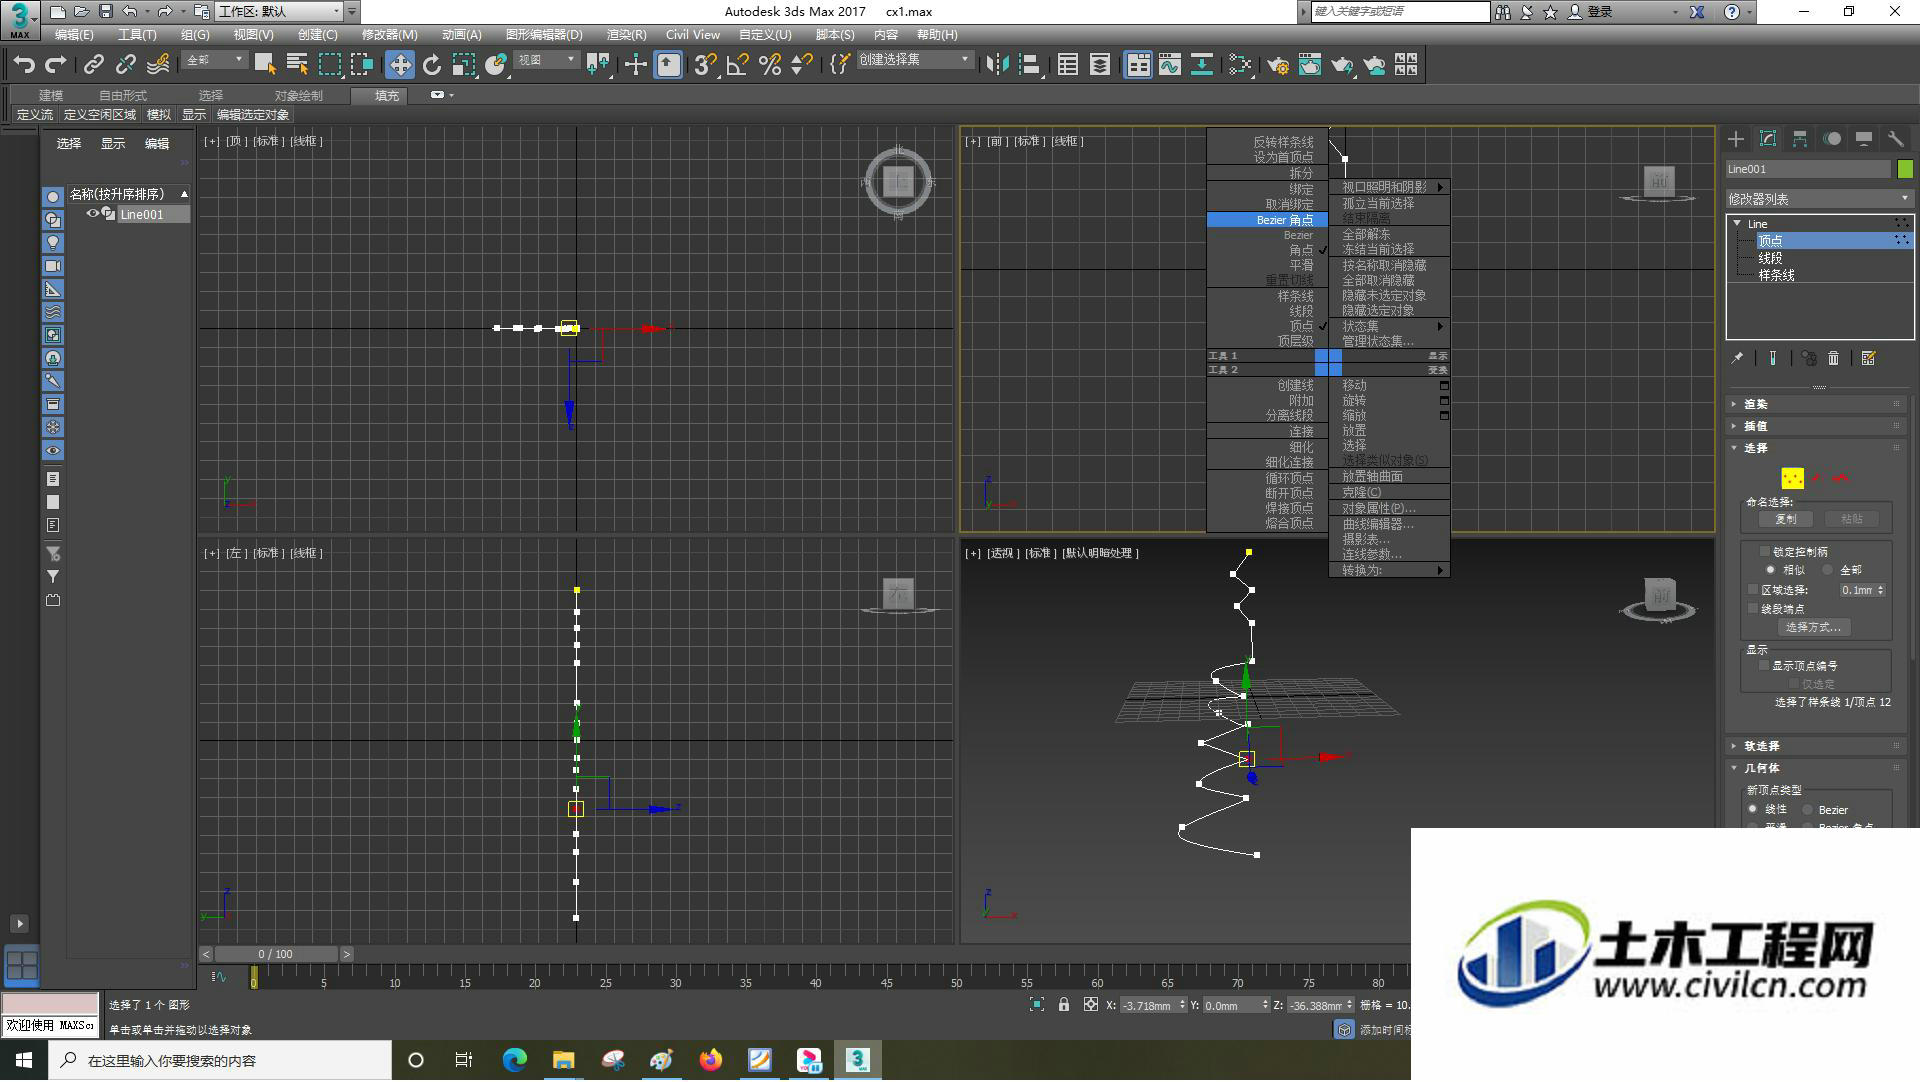Click the Pin Stack icon
Viewport: 1920px width, 1082px height.
pyautogui.click(x=1738, y=358)
